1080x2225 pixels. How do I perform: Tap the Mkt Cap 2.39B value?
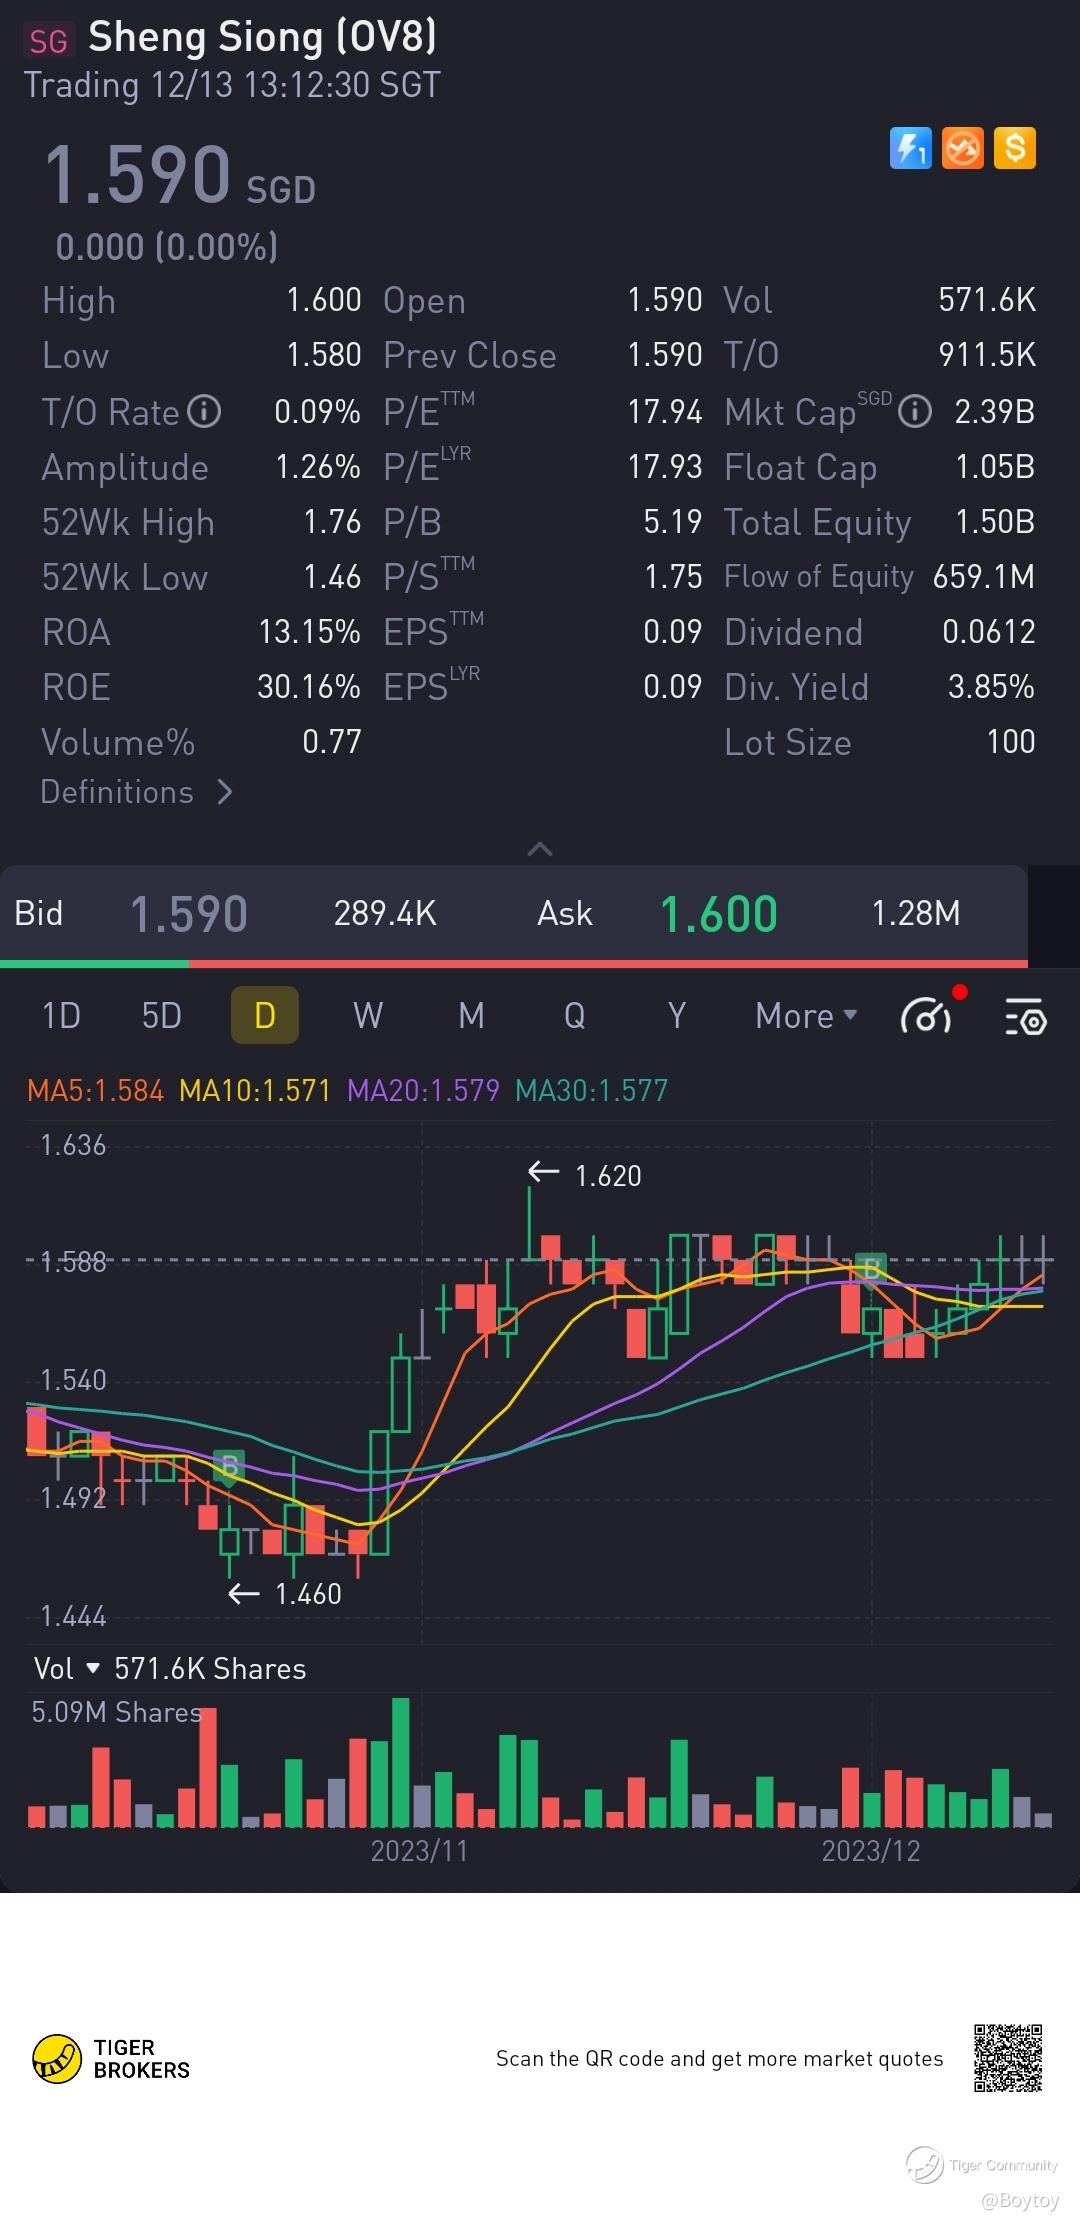click(995, 411)
